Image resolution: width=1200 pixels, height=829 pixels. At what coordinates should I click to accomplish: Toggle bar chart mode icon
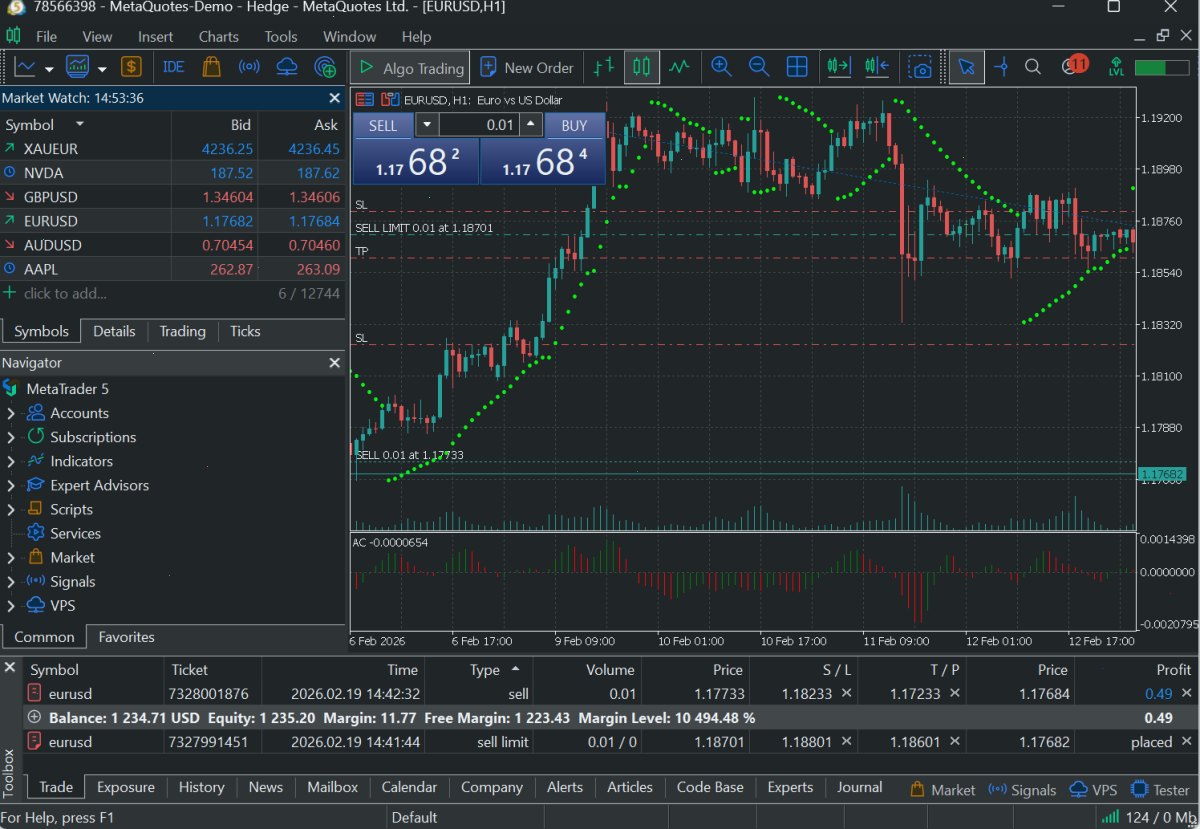603,67
